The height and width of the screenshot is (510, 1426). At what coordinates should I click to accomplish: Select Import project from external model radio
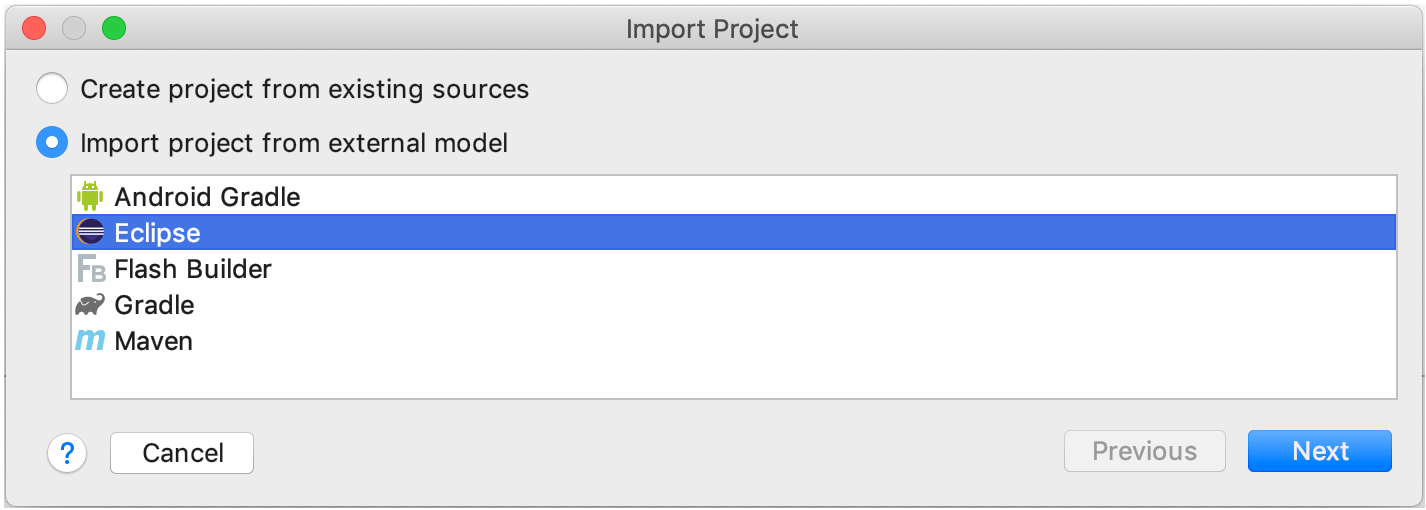point(52,143)
